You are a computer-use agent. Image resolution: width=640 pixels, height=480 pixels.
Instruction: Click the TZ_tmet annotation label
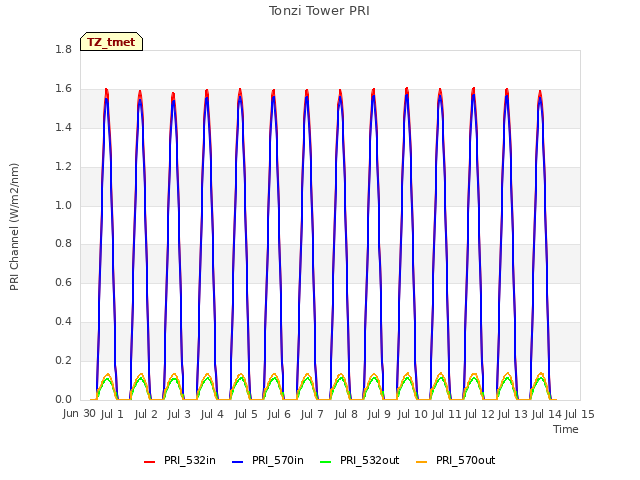(x=111, y=42)
